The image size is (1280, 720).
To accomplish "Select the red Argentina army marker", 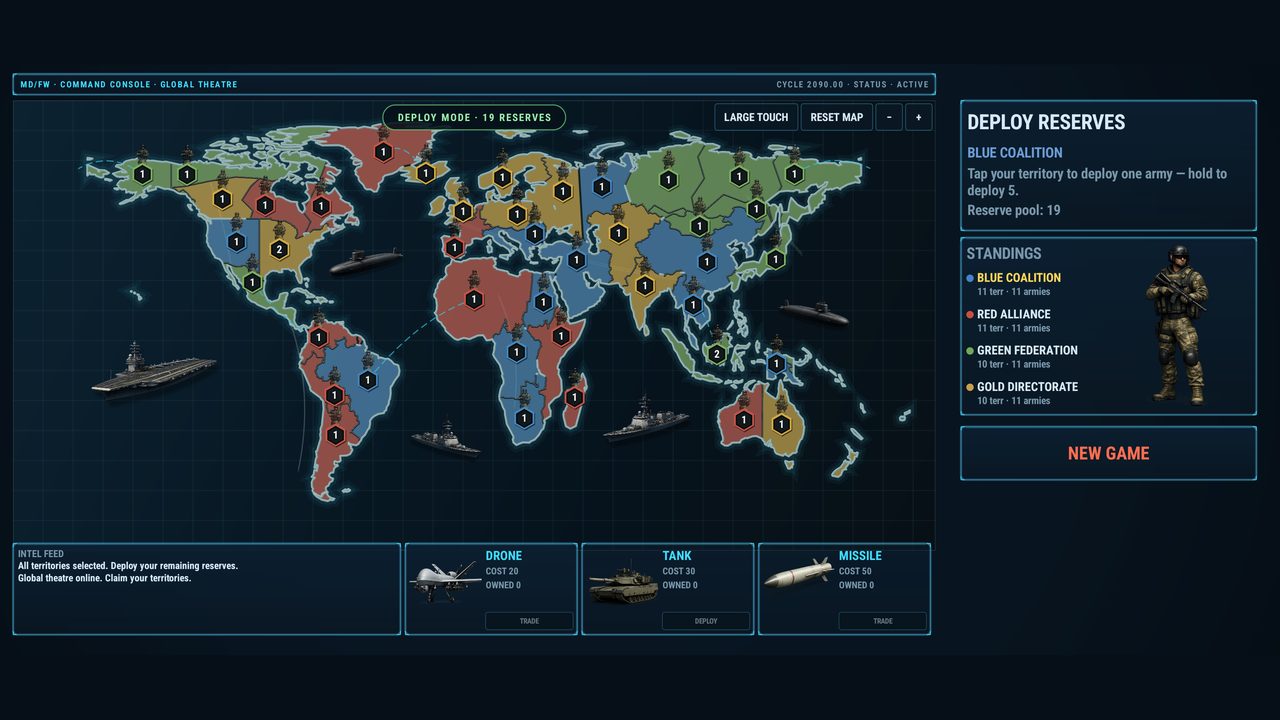I will point(336,435).
